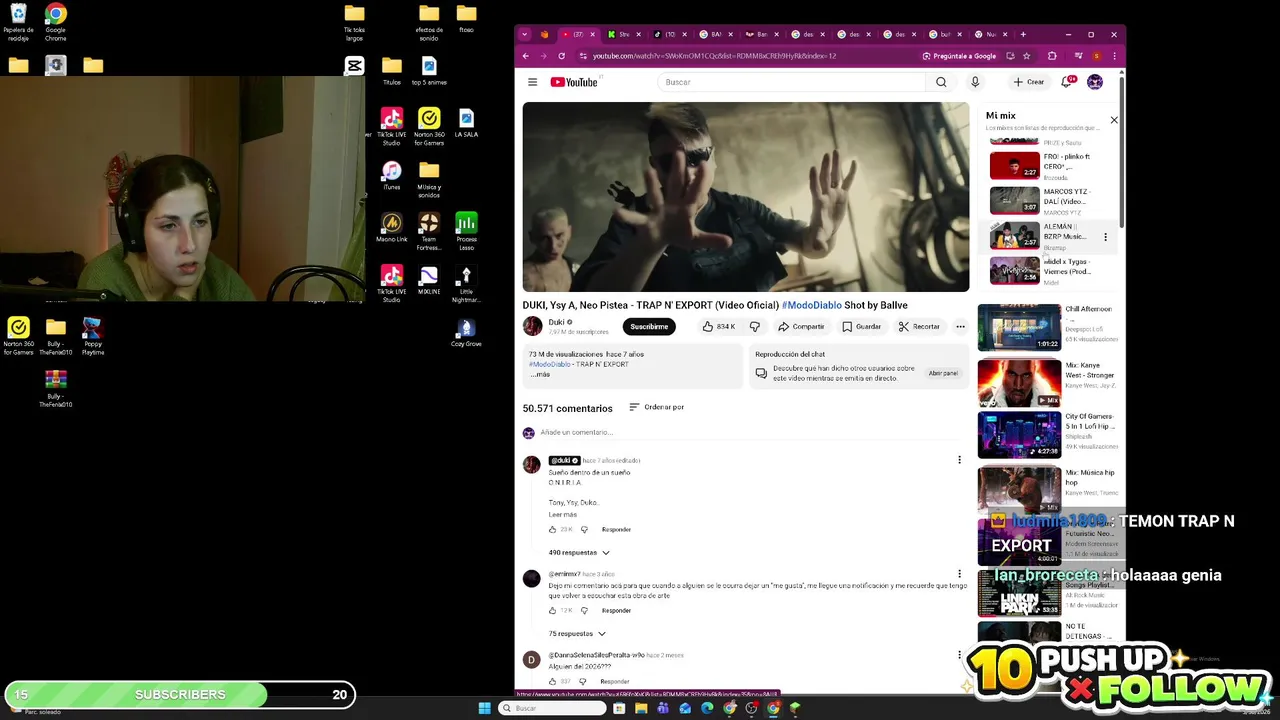Open Duki channel avatar
Viewport: 1280px width, 720px height.
(532, 326)
